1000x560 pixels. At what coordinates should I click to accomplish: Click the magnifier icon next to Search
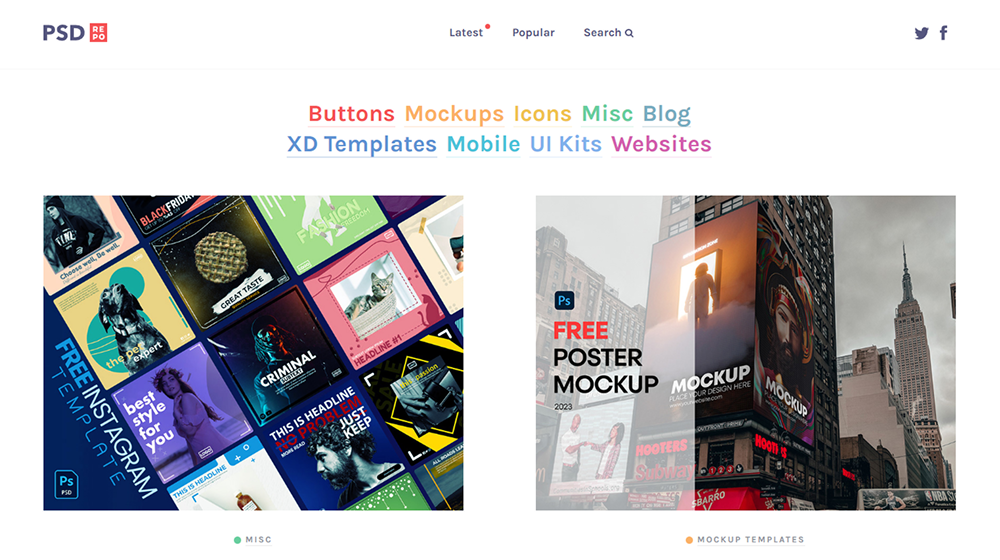pyautogui.click(x=629, y=33)
